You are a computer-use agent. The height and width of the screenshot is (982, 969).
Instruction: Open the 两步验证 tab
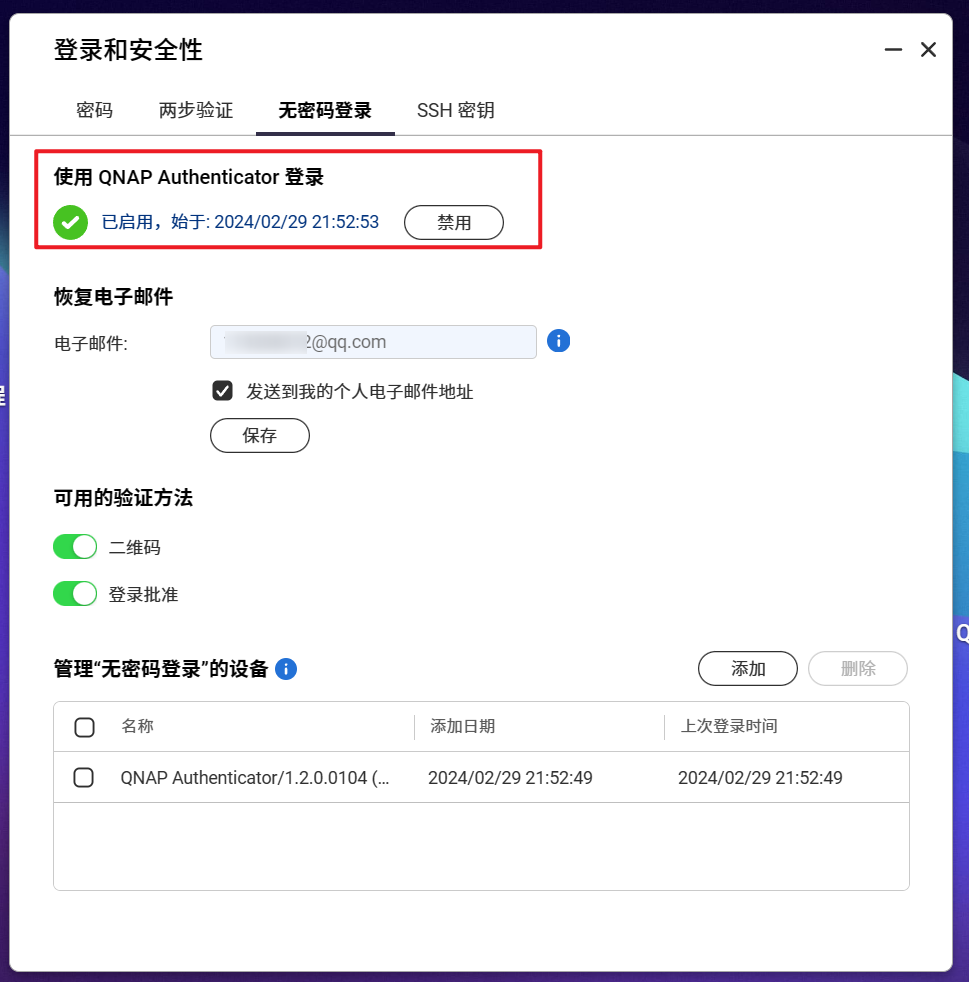tap(195, 110)
